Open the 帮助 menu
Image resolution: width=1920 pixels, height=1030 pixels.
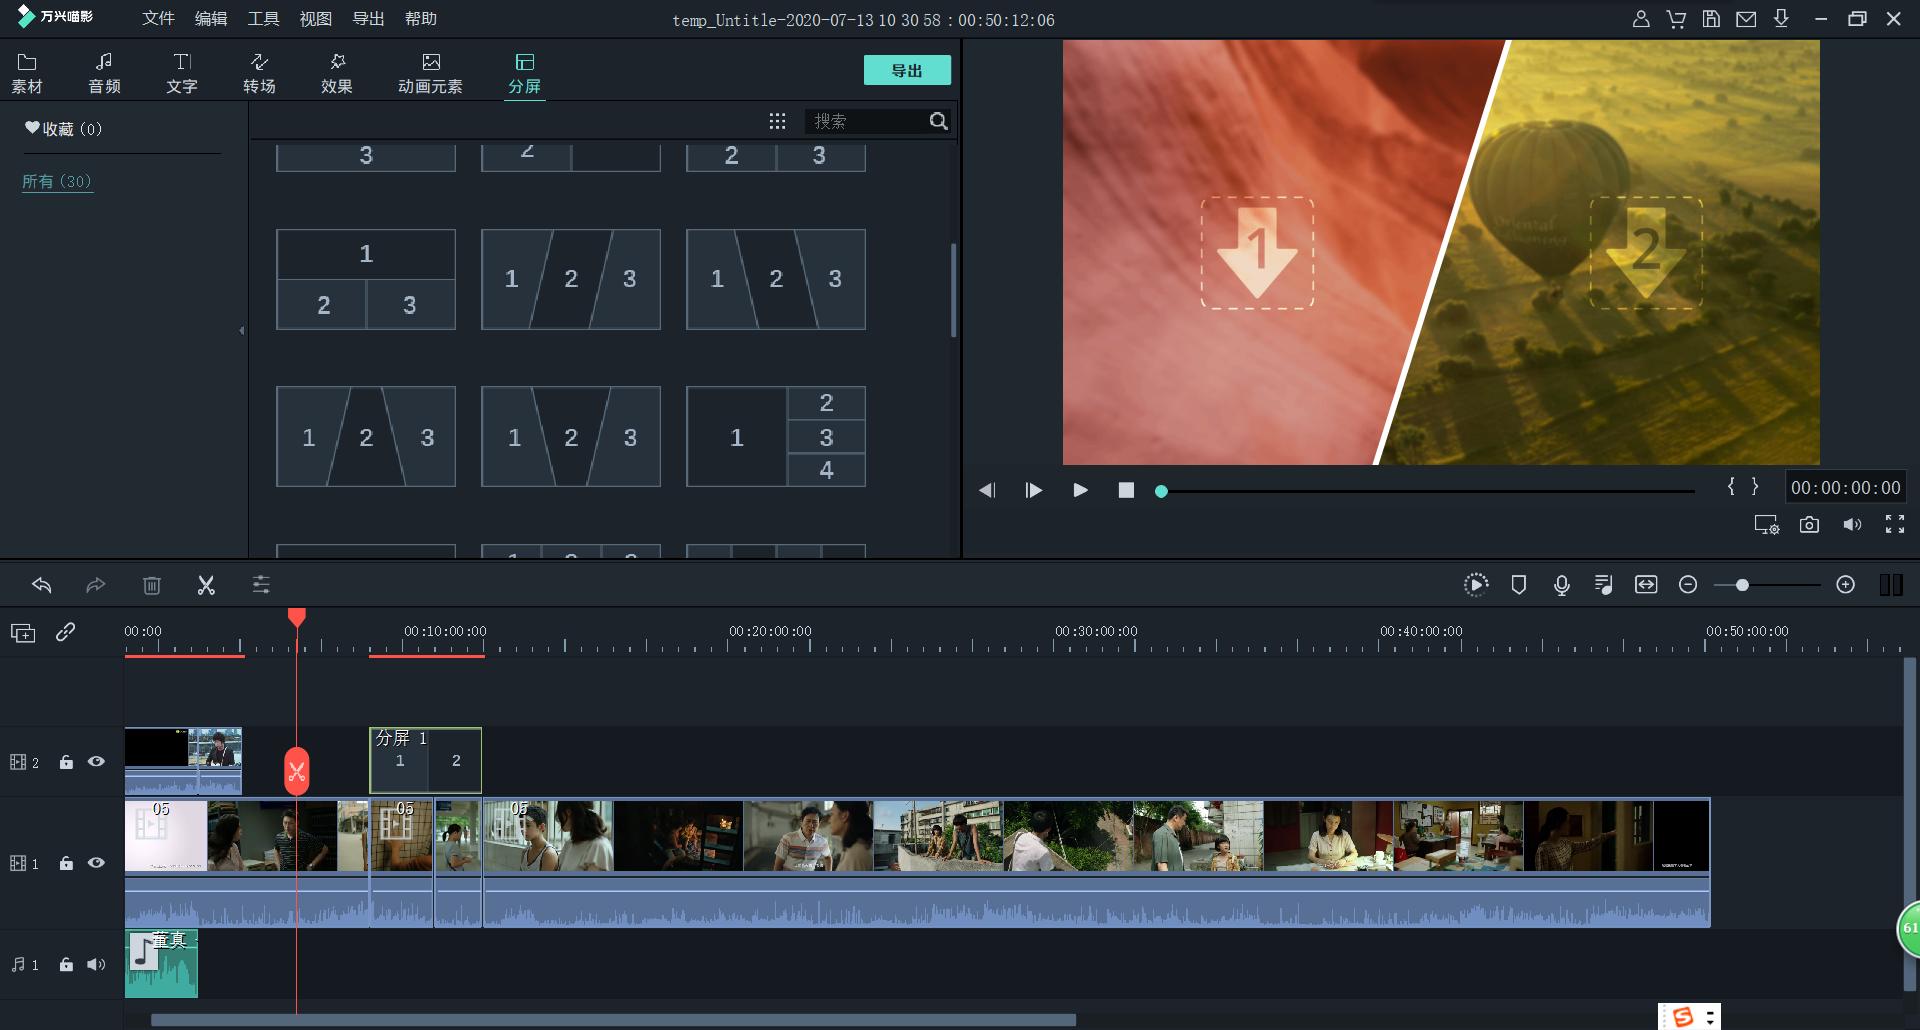pyautogui.click(x=421, y=19)
